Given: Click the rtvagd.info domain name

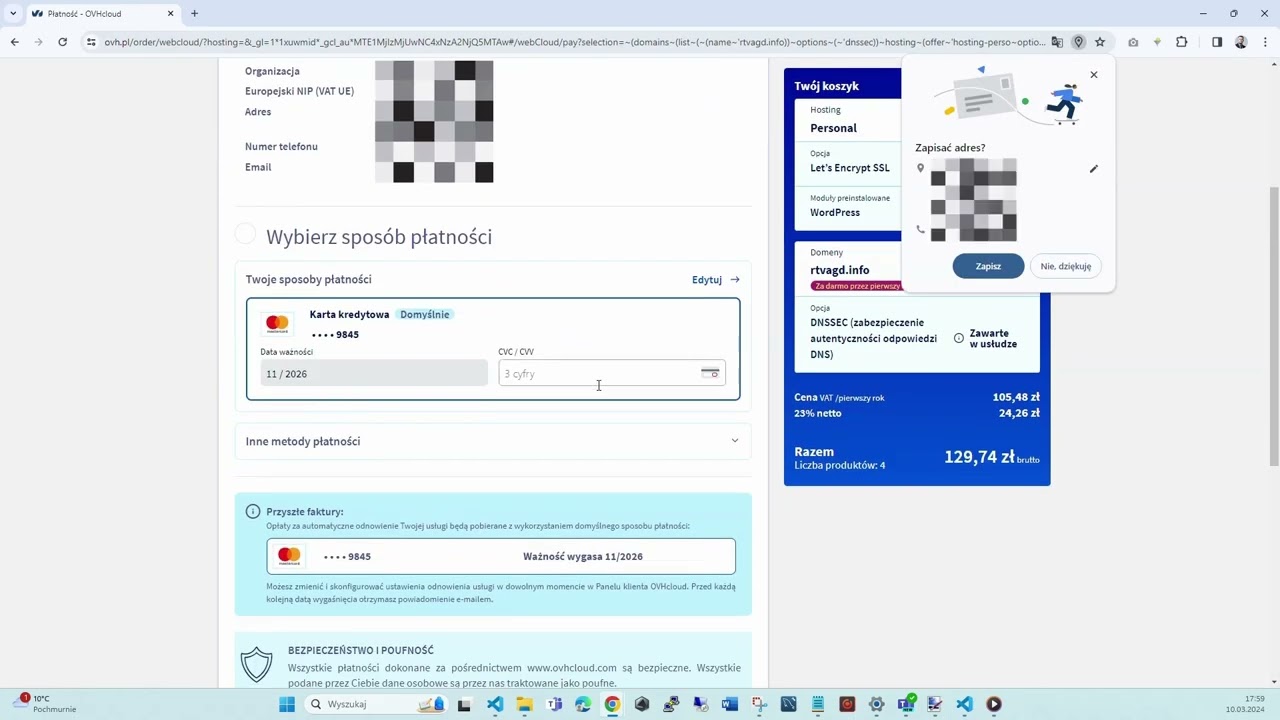Looking at the screenshot, I should (840, 270).
